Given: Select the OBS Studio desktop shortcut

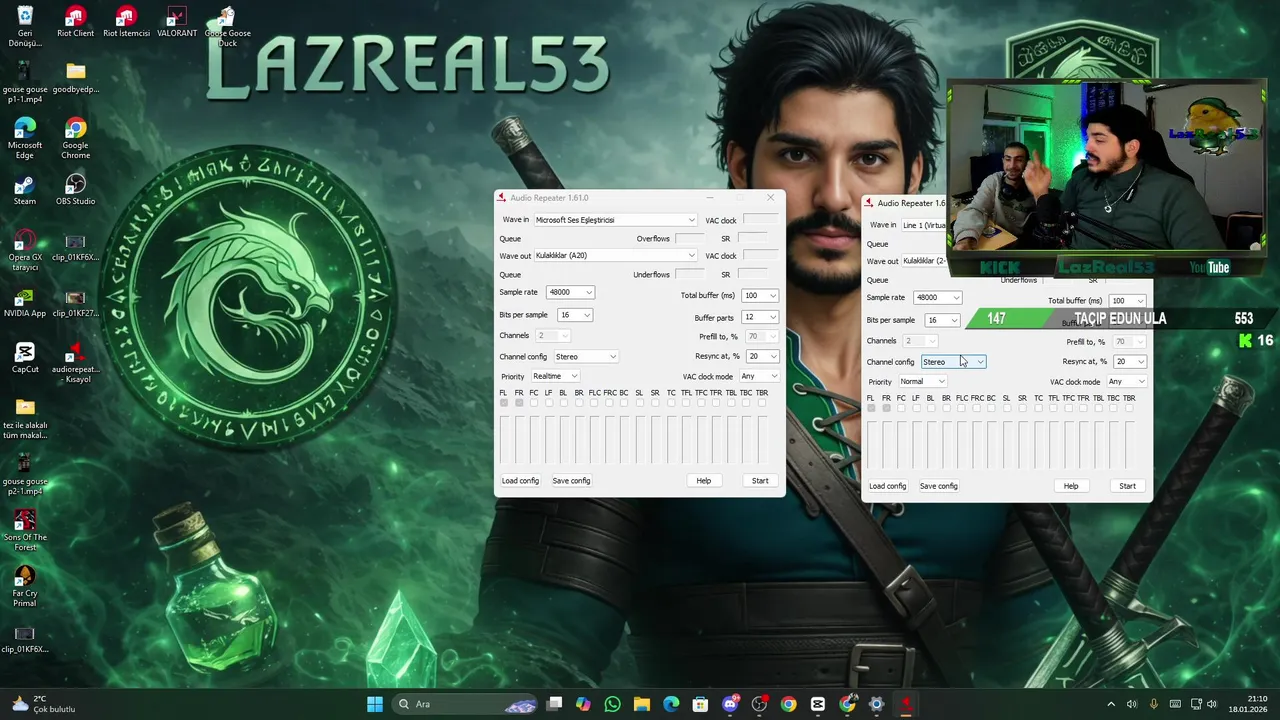Looking at the screenshot, I should tap(75, 189).
